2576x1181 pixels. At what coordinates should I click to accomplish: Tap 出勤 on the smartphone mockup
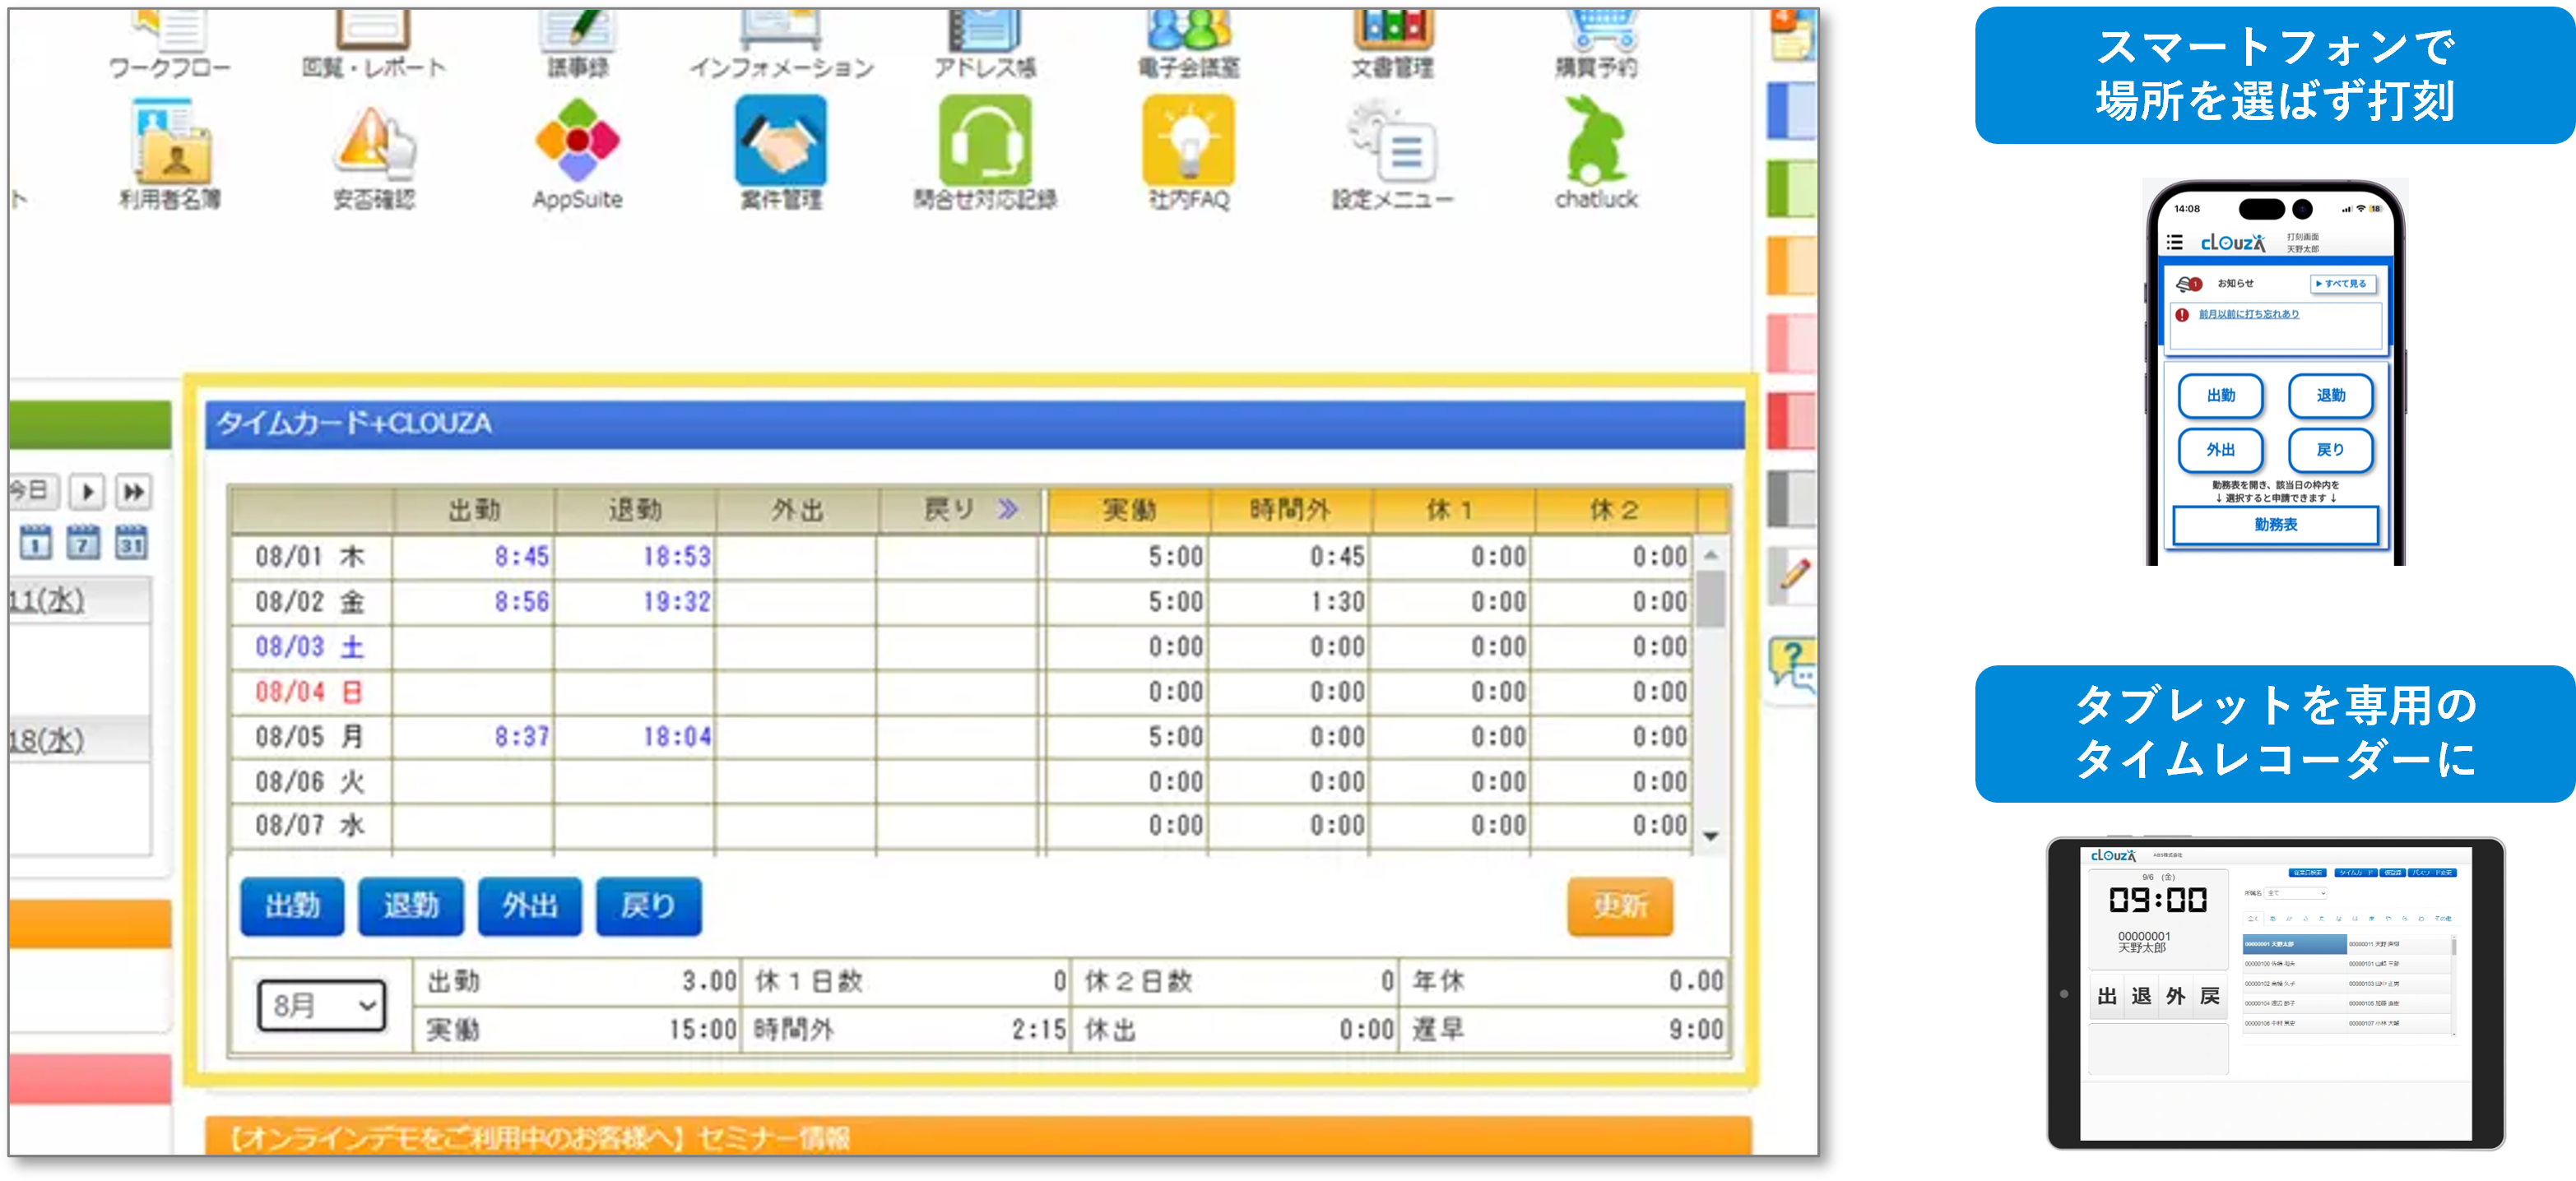click(2221, 395)
